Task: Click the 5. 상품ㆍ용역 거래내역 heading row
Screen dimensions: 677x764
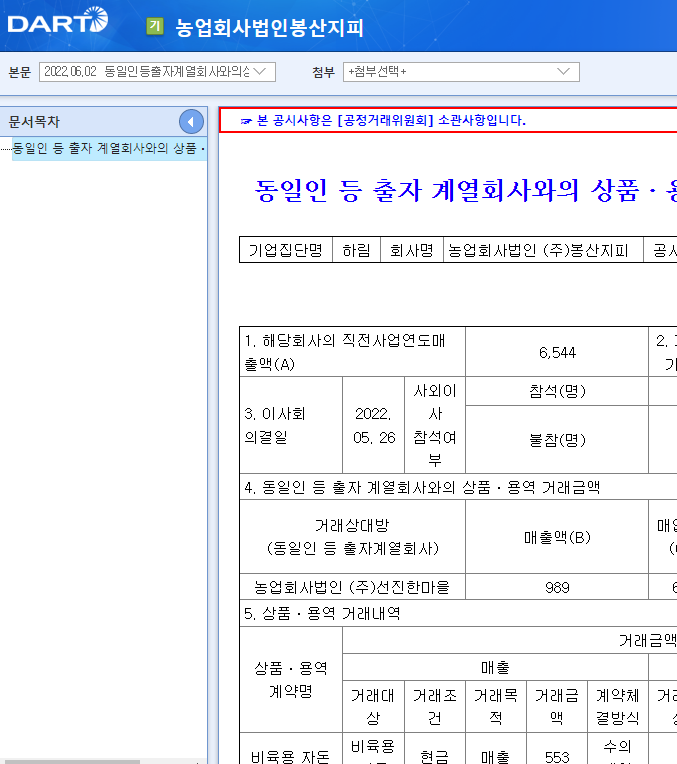Action: pos(458,613)
